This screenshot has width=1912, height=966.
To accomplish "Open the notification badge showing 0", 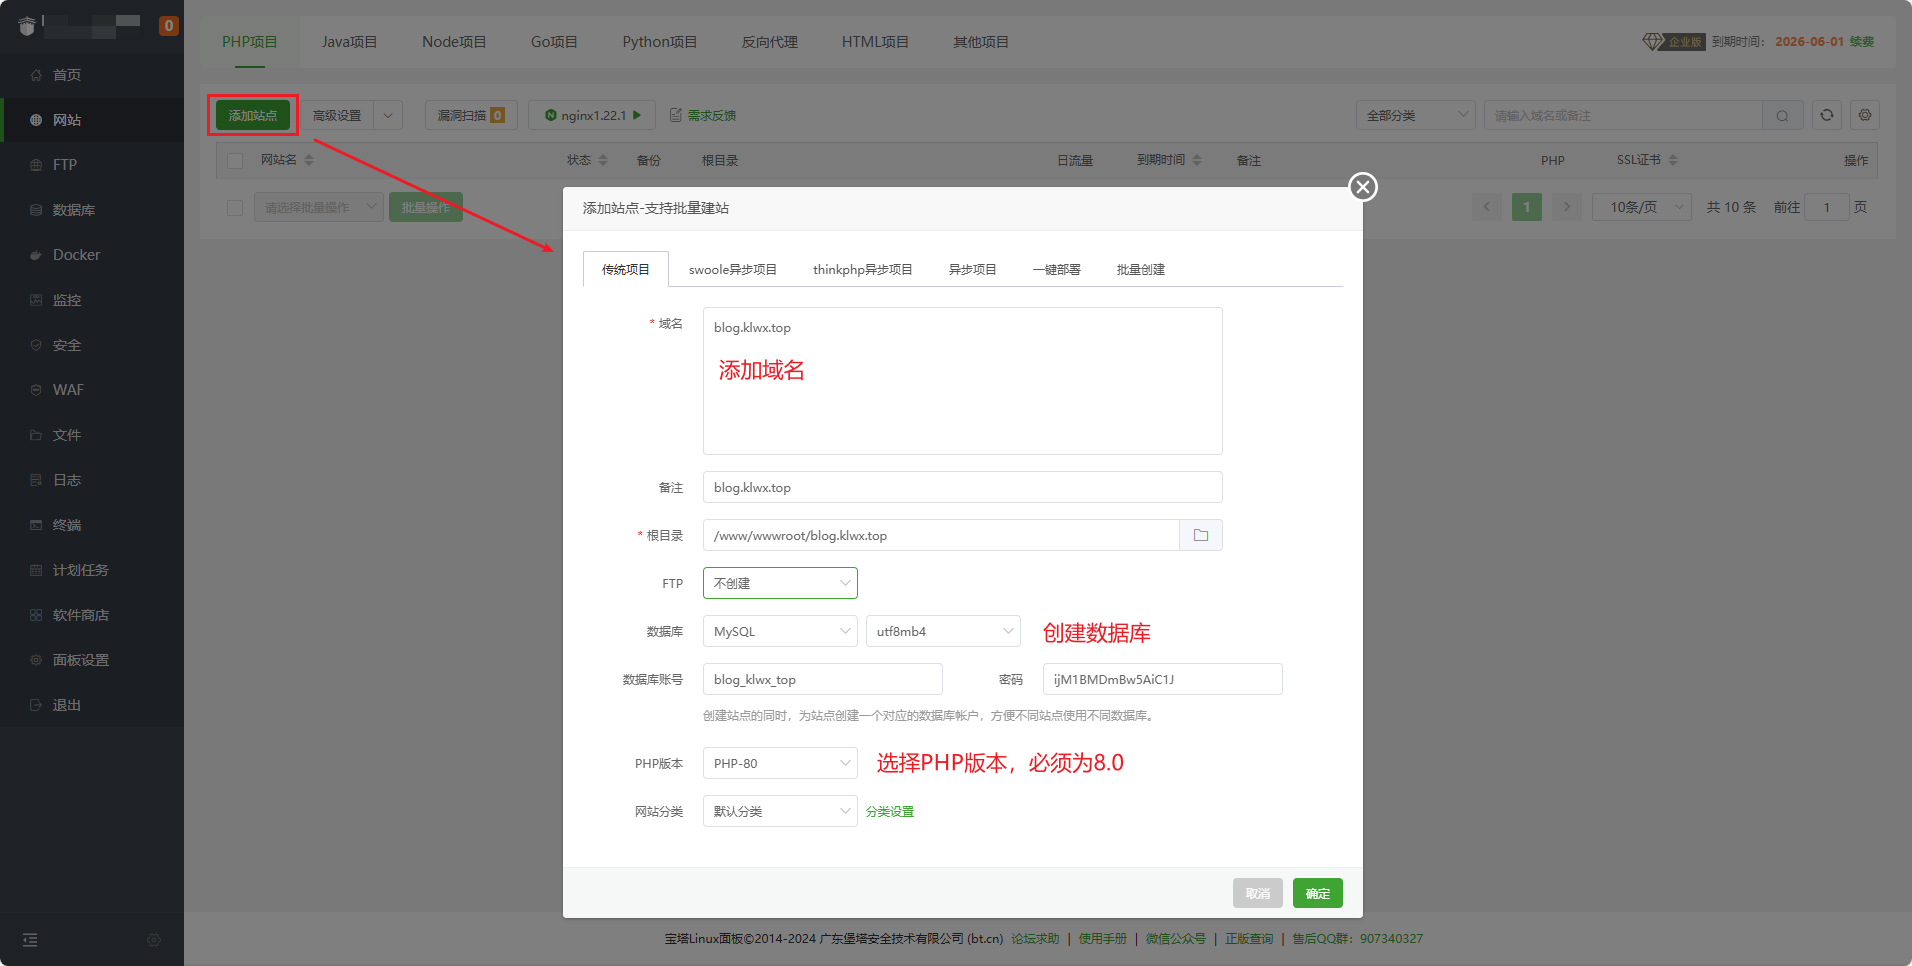I will (169, 26).
